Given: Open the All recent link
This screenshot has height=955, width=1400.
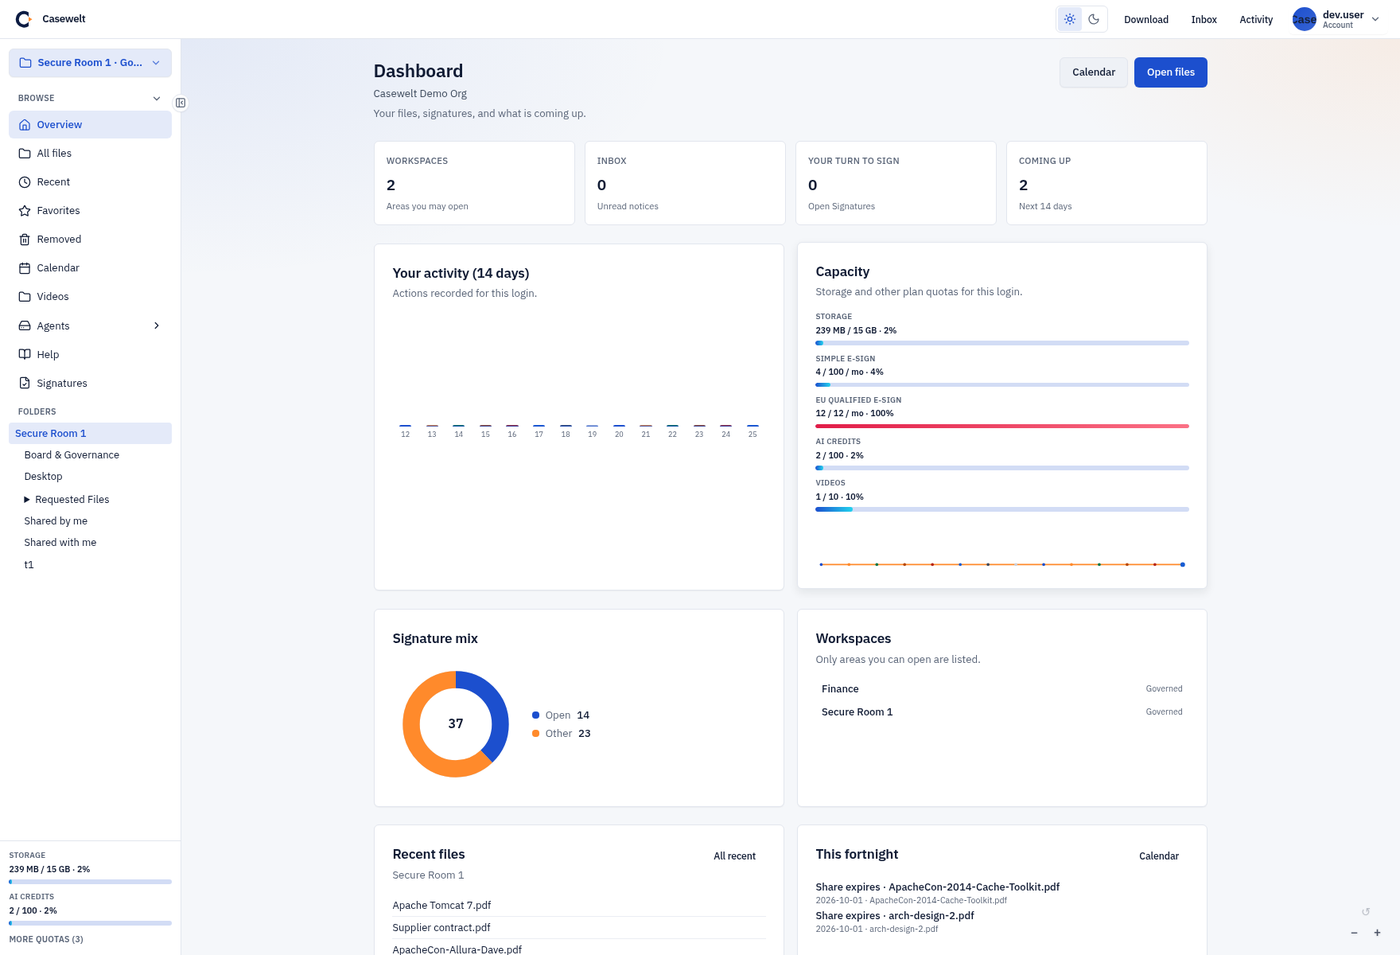Looking at the screenshot, I should (x=734, y=856).
